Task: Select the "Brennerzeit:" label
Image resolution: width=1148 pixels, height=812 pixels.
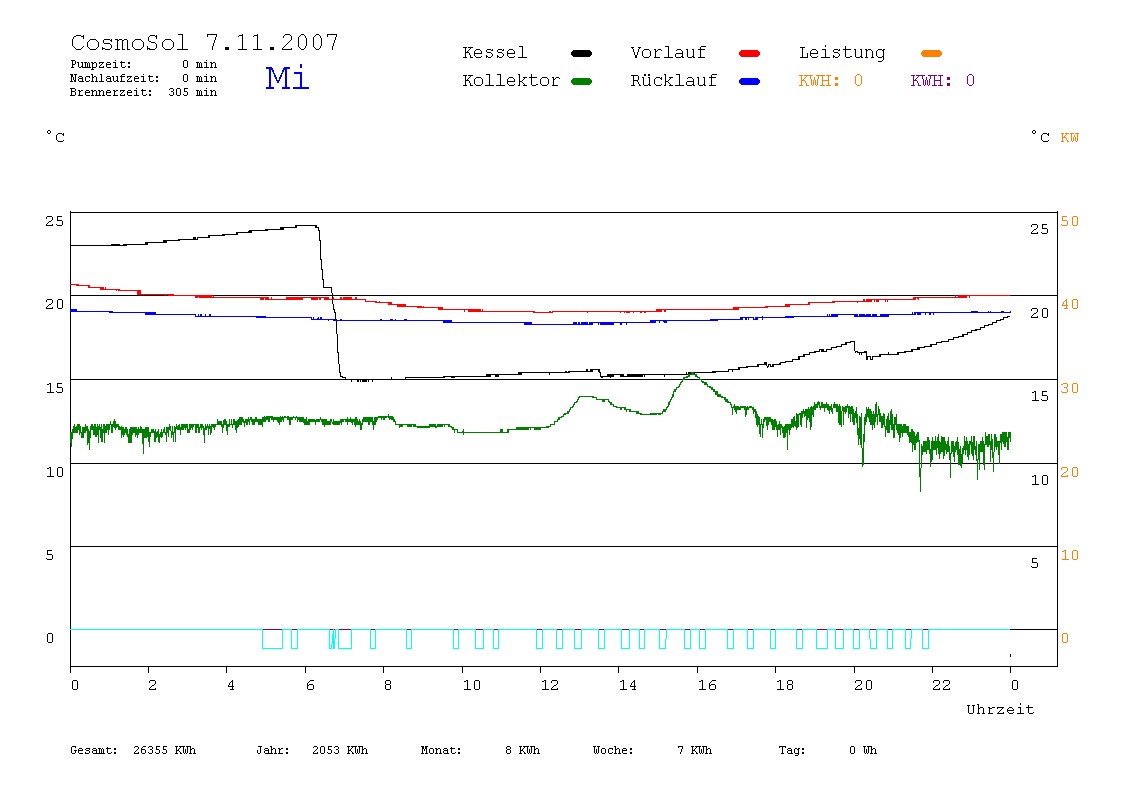Action: click(x=111, y=92)
